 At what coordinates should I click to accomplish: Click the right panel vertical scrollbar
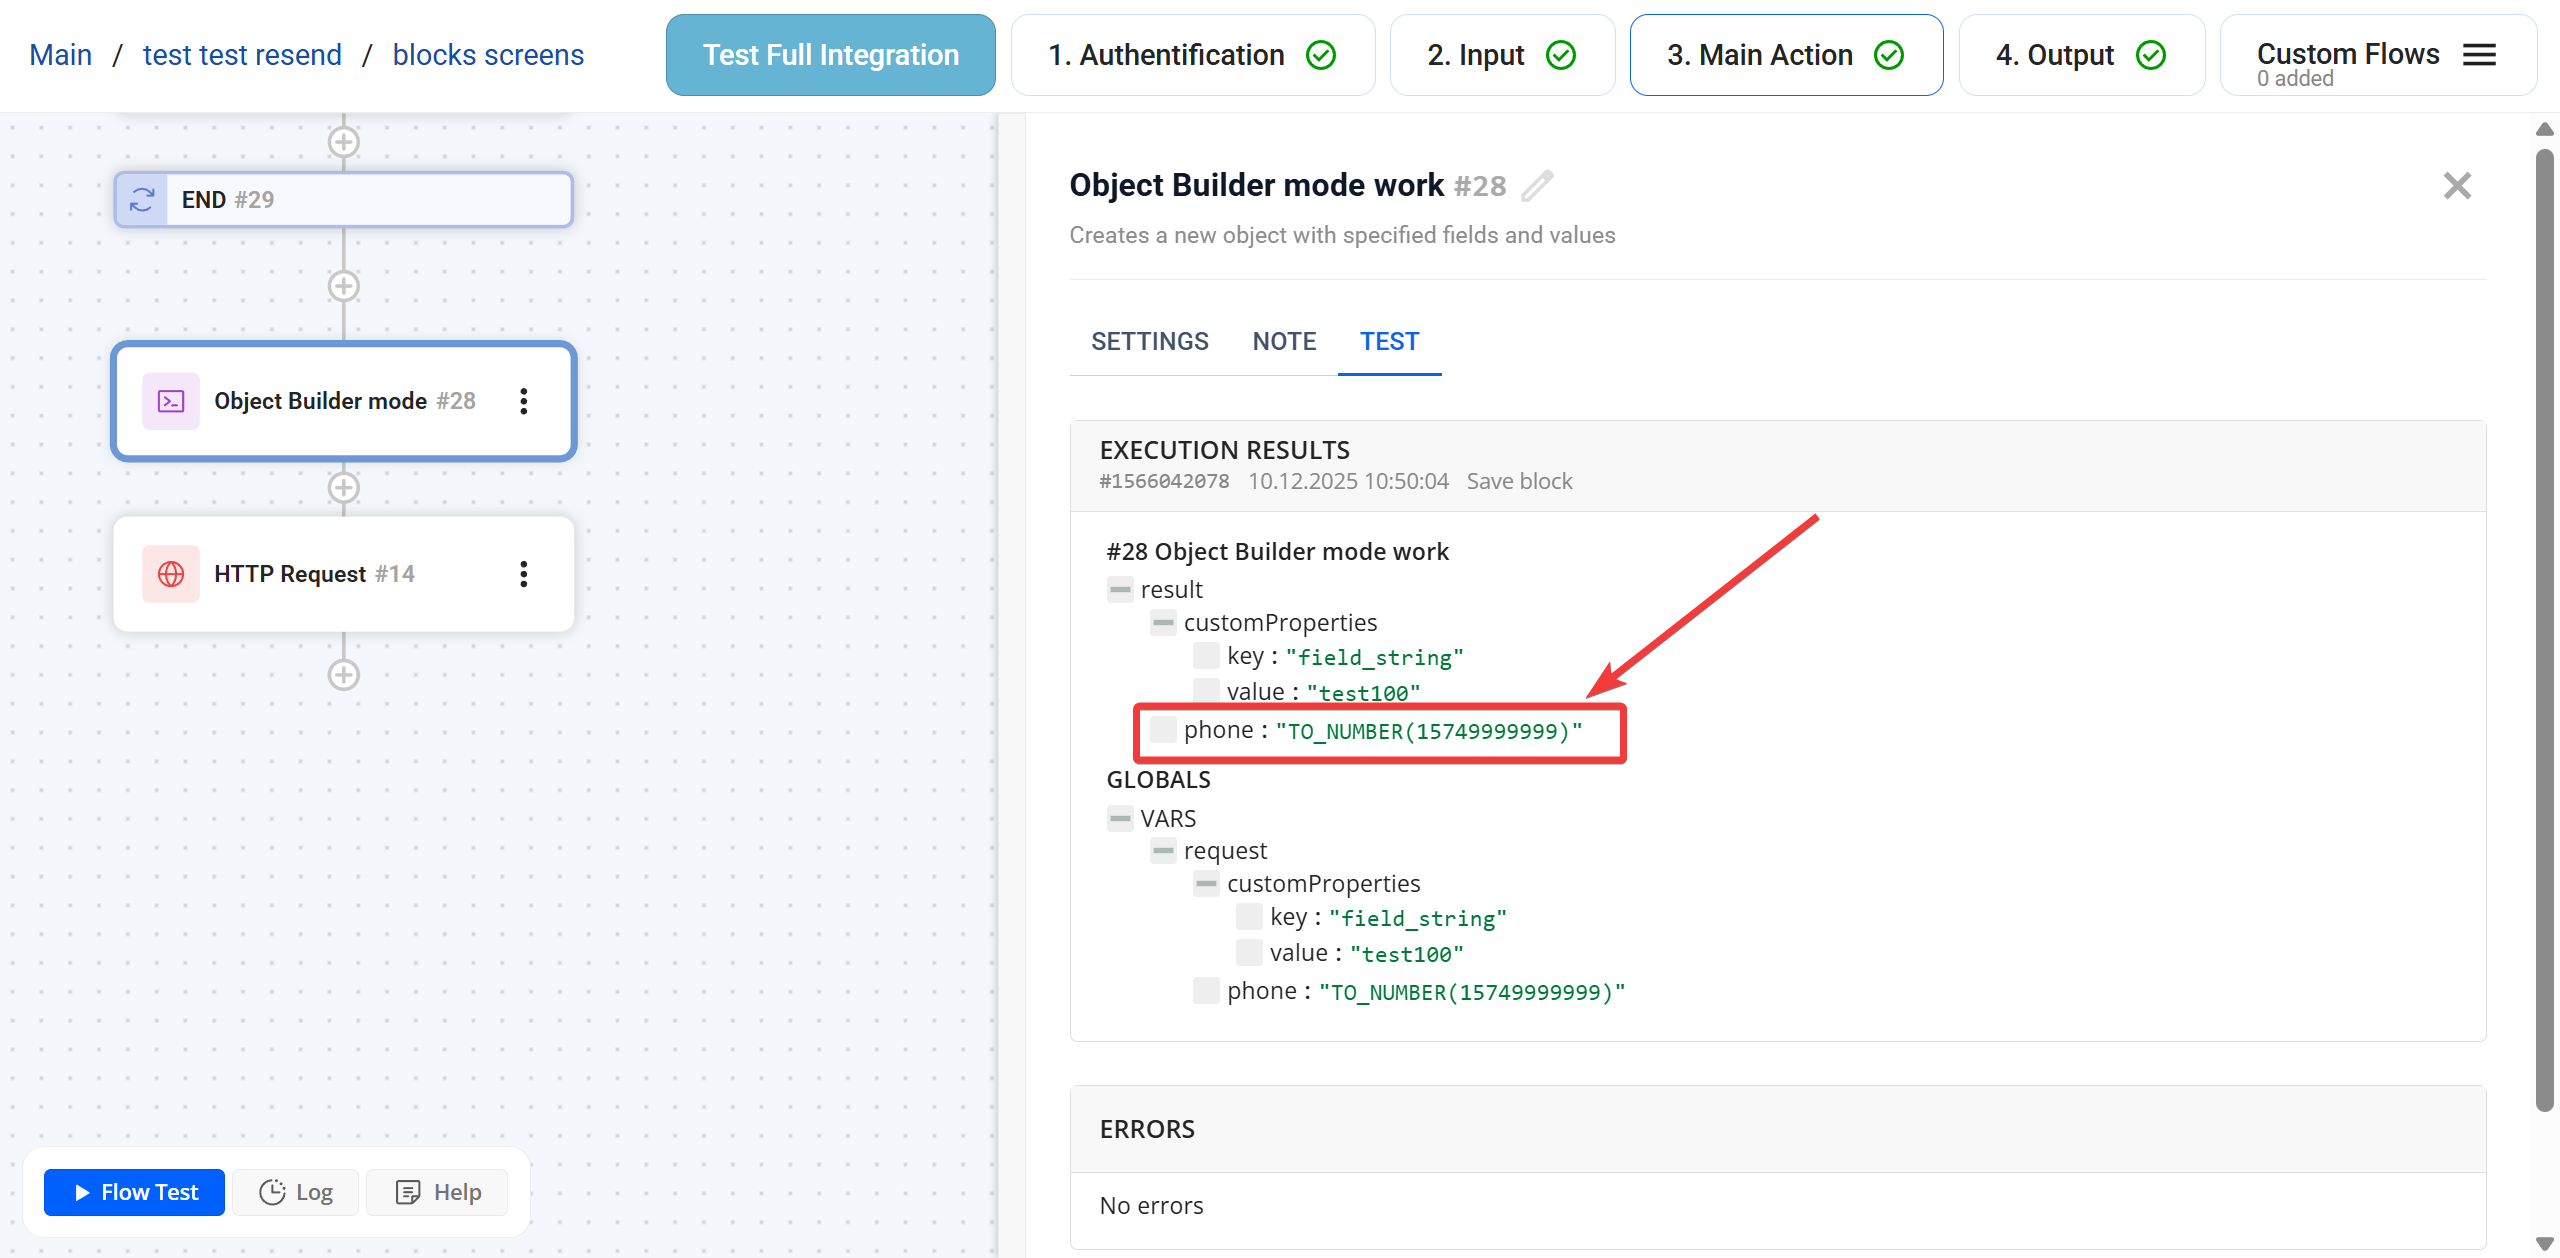point(2544,630)
